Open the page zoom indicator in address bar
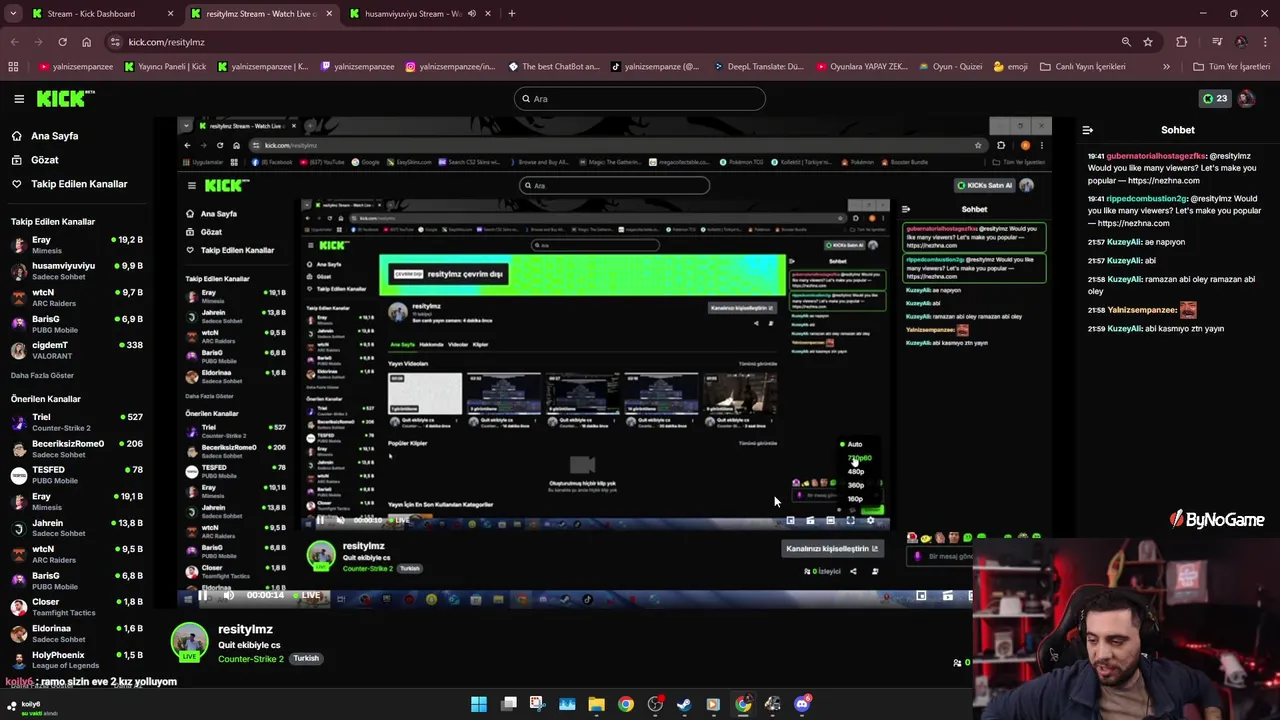Image resolution: width=1280 pixels, height=720 pixels. tap(1126, 42)
